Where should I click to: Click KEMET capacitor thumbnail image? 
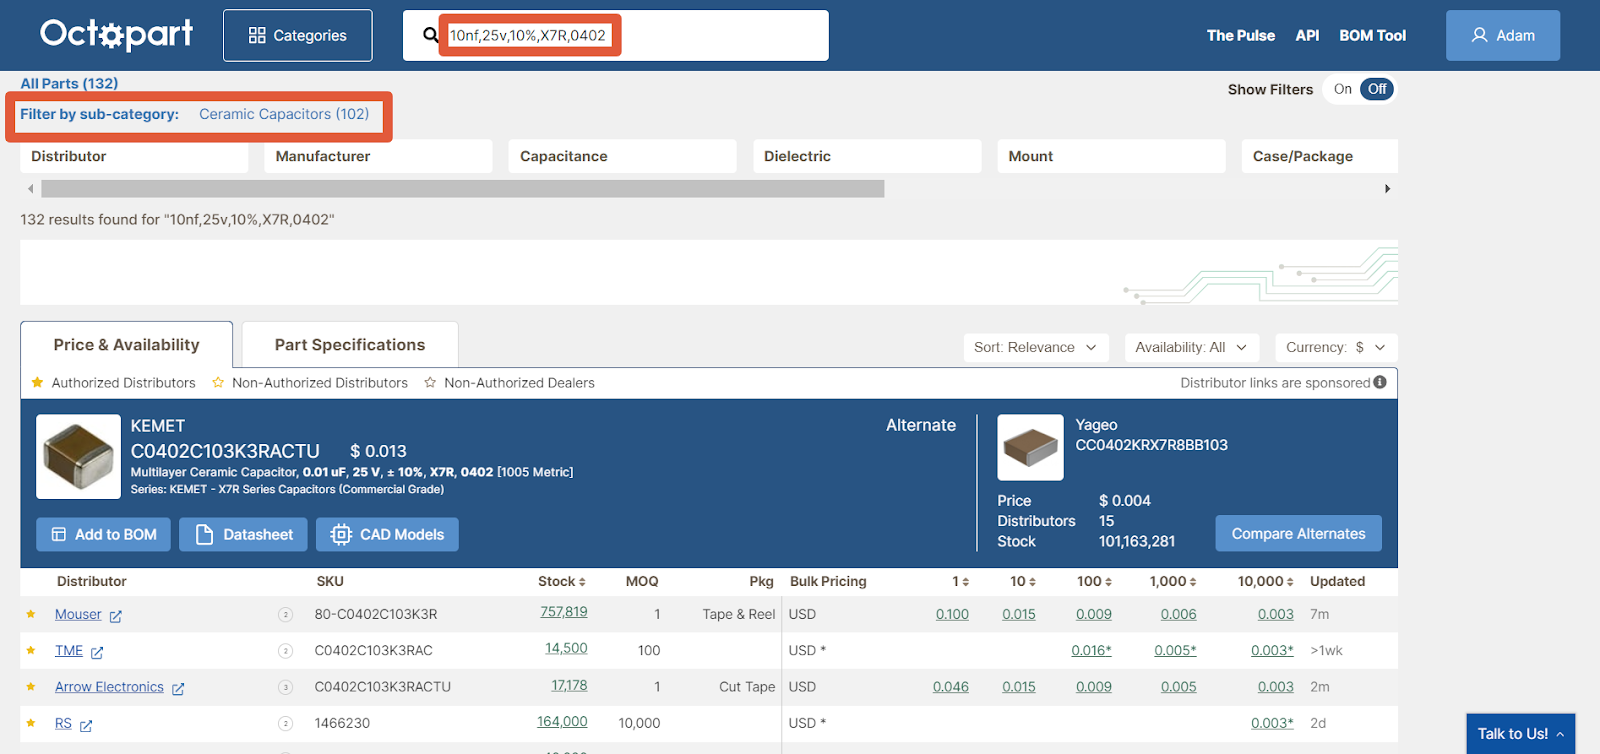(x=78, y=456)
